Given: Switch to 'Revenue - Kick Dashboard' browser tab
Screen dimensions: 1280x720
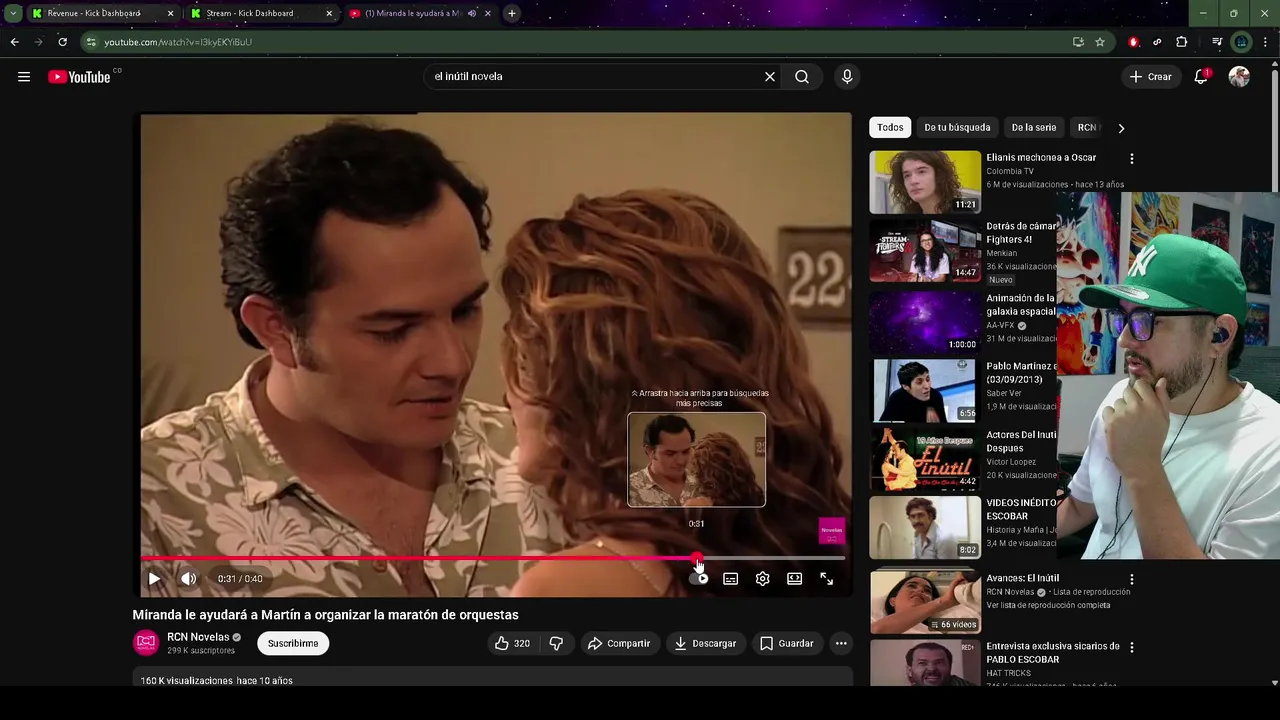Looking at the screenshot, I should (x=103, y=14).
